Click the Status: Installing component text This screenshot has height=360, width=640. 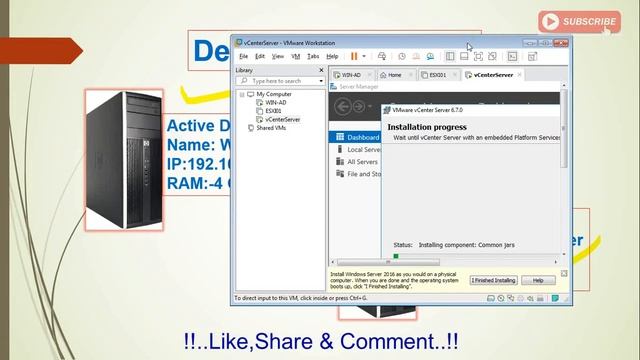(x=454, y=245)
